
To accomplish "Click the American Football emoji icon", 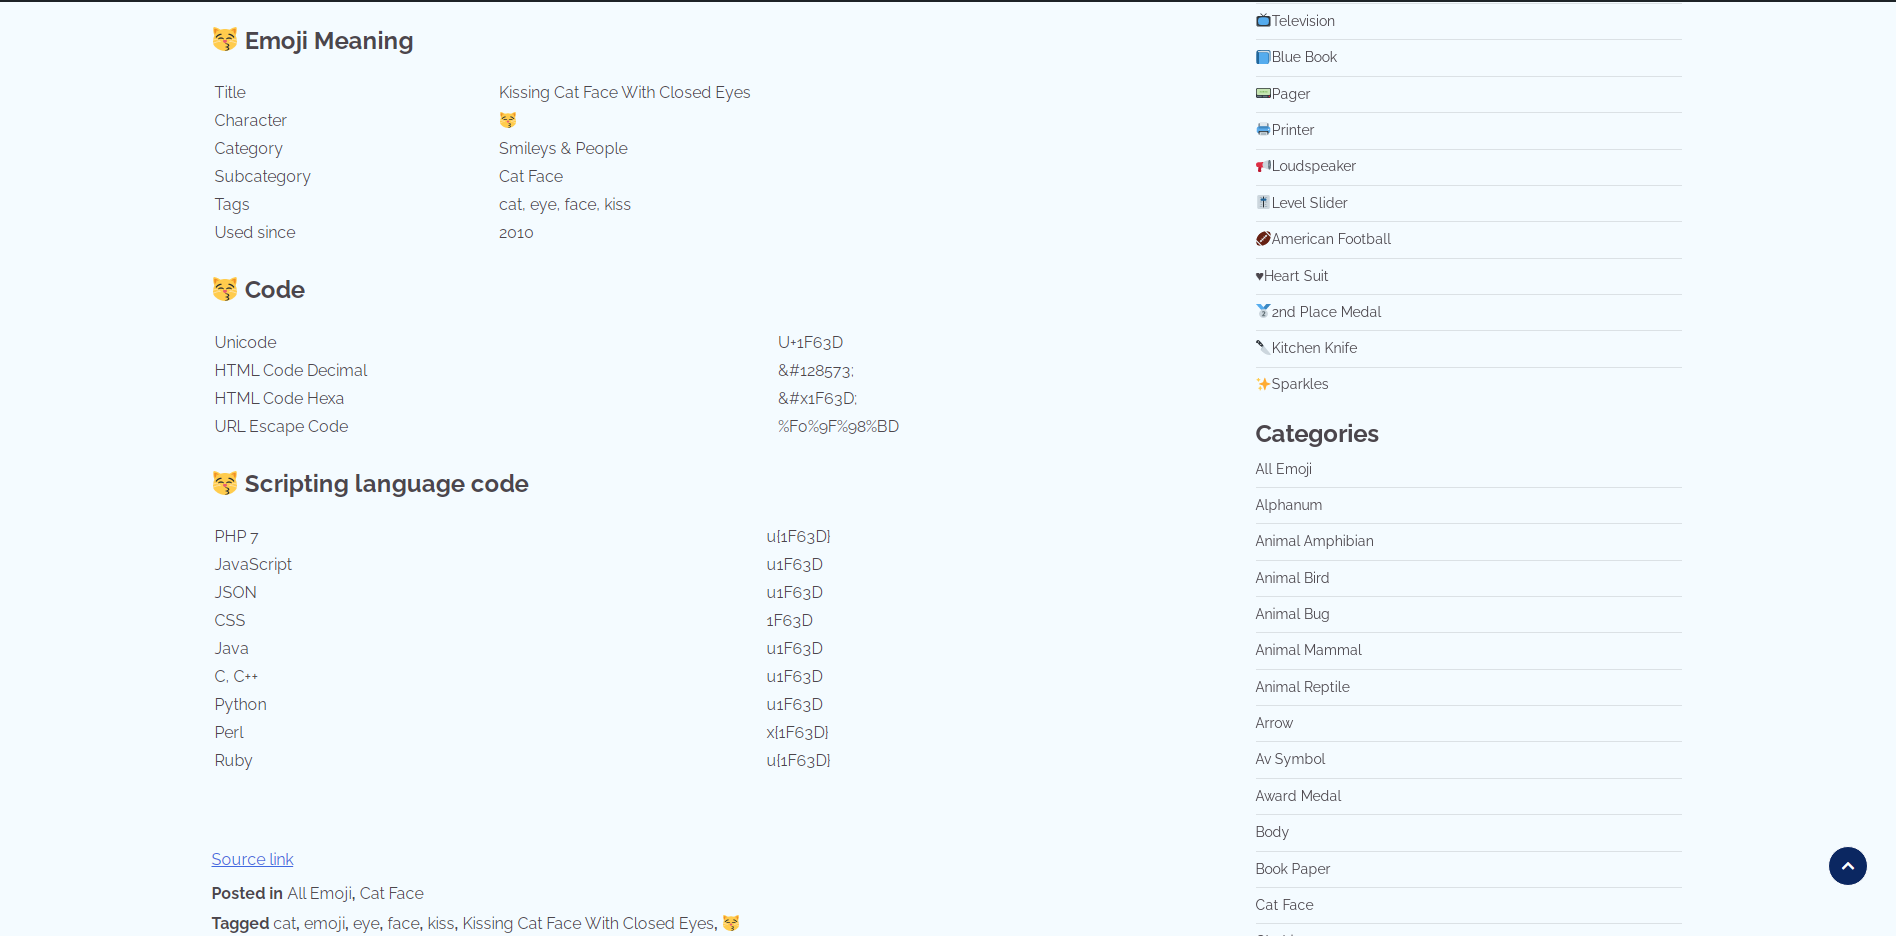I will (x=1263, y=238).
